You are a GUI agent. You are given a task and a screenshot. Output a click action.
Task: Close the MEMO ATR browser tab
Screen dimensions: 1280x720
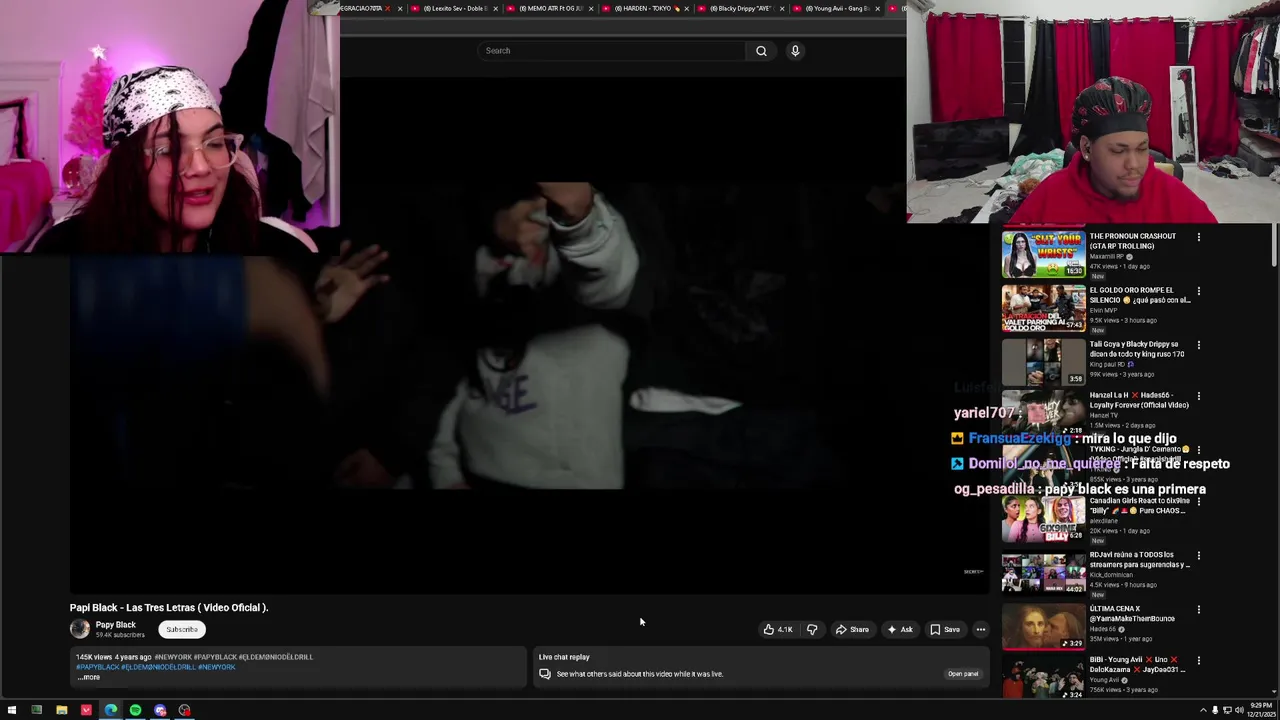click(x=591, y=9)
